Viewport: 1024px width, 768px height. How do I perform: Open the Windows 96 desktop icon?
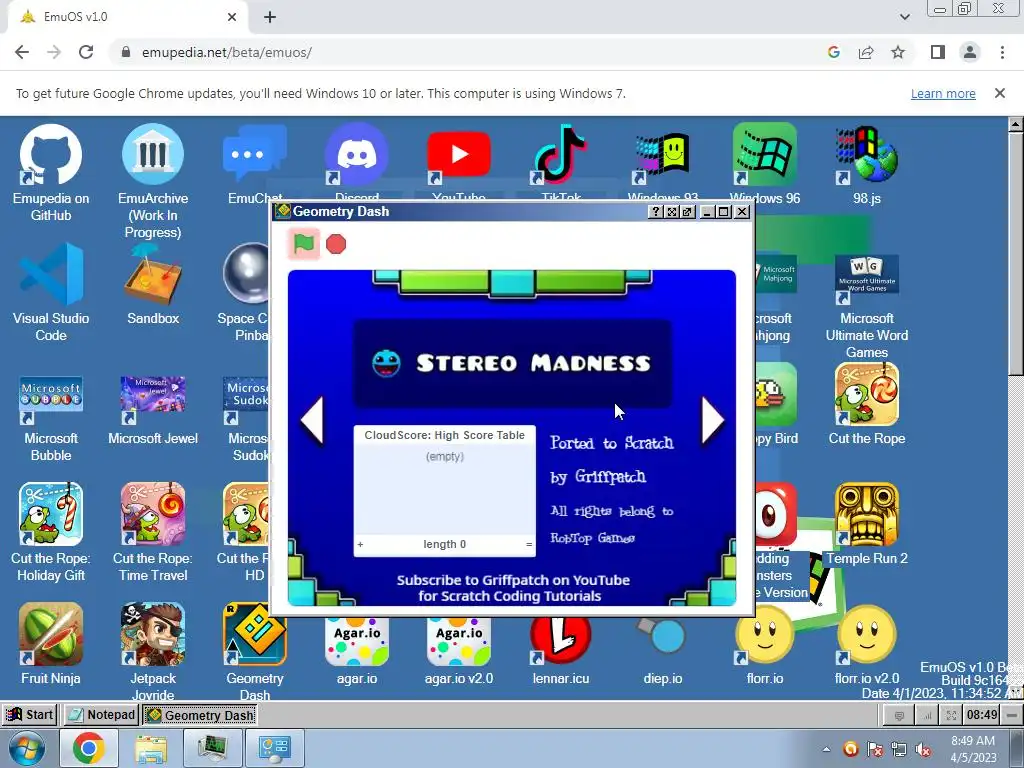pyautogui.click(x=765, y=163)
